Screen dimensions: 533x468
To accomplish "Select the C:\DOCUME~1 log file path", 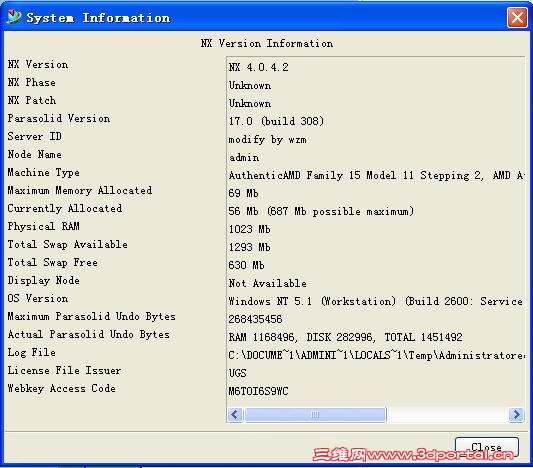I will (376, 356).
